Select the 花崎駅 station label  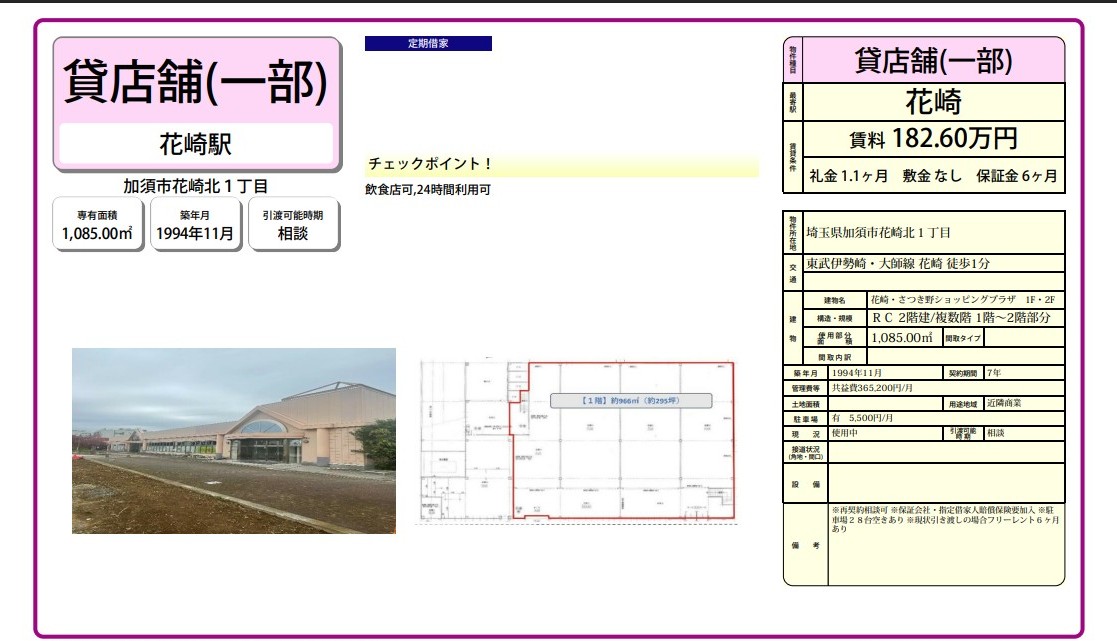[x=196, y=144]
